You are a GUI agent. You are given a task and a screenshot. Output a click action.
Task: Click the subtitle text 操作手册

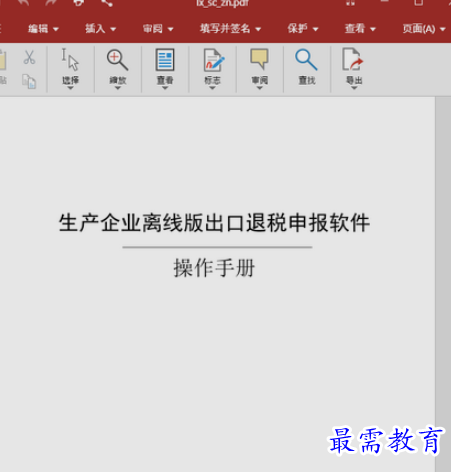pos(214,268)
